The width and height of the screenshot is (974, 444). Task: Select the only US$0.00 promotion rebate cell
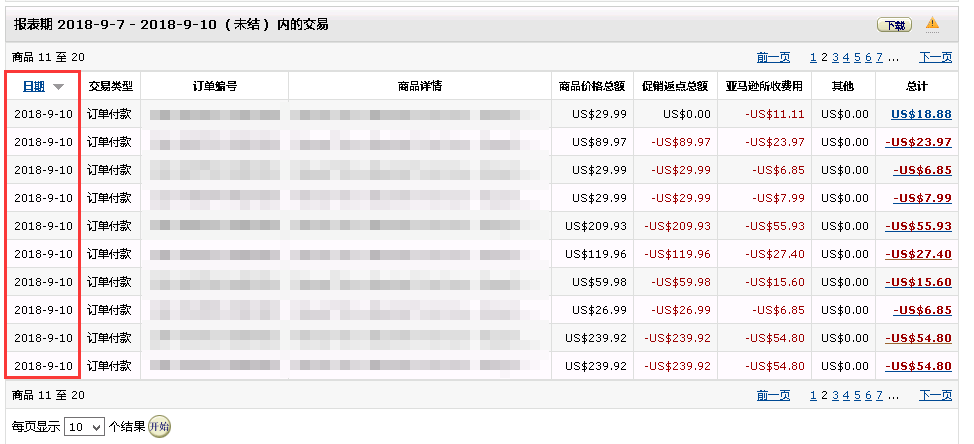tap(675, 114)
